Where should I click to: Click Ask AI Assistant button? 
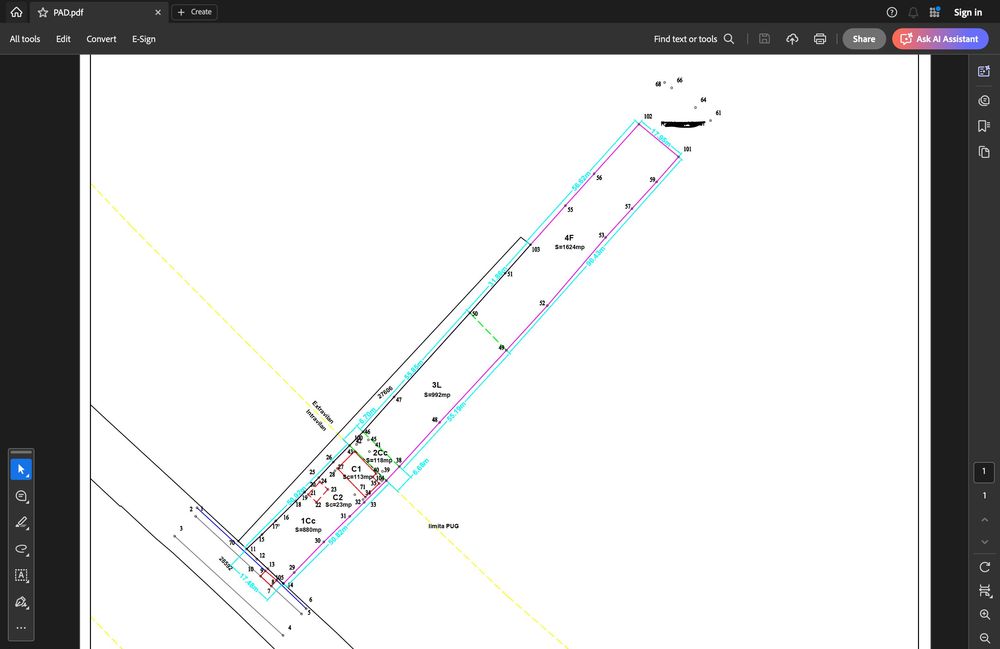pyautogui.click(x=940, y=39)
